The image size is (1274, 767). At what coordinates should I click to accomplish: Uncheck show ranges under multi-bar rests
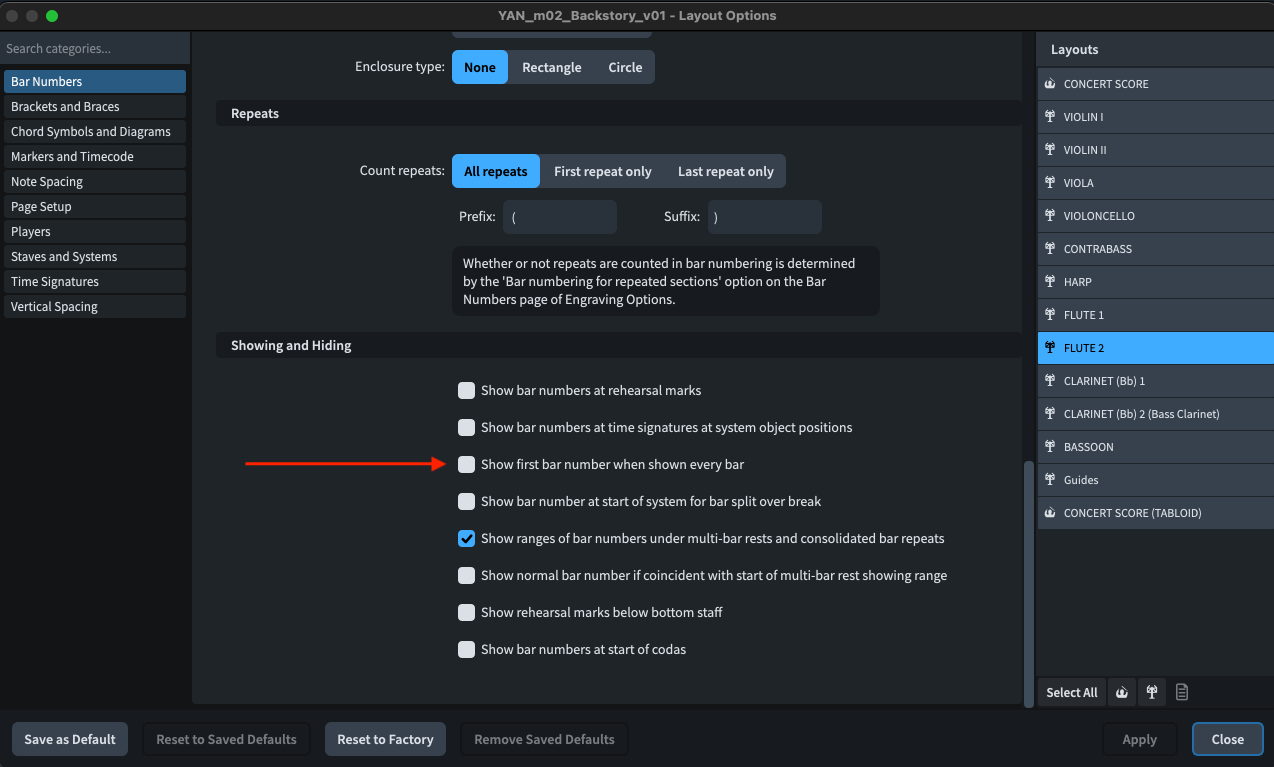point(466,539)
